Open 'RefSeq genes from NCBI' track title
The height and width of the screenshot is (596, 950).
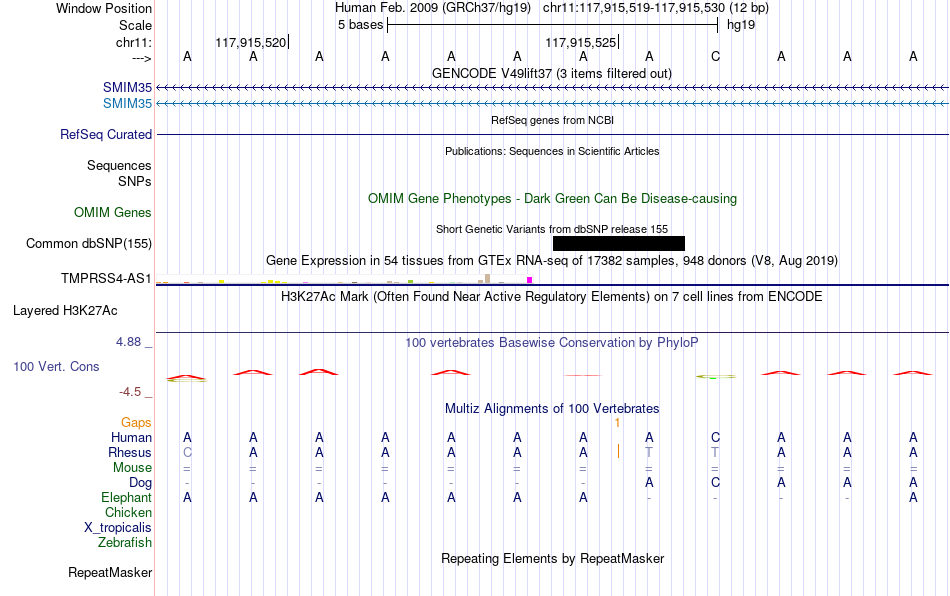pos(553,120)
